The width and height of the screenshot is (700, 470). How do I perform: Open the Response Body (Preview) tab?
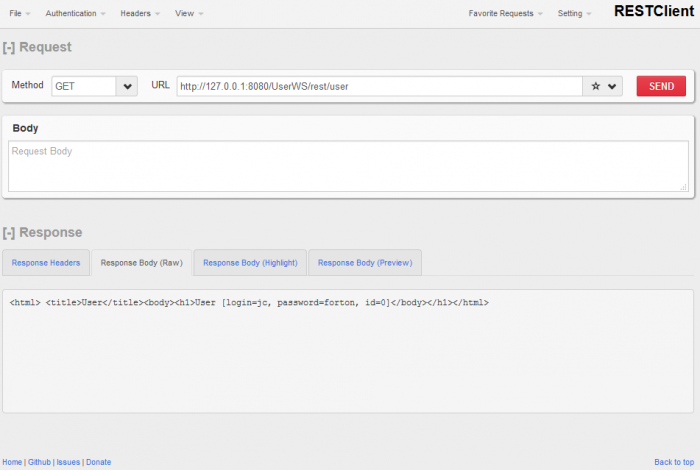click(365, 263)
